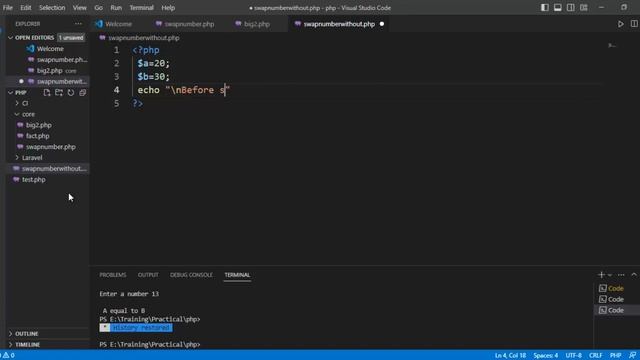Click the editor minimap
The width and height of the screenshot is (640, 360).
(611, 46)
